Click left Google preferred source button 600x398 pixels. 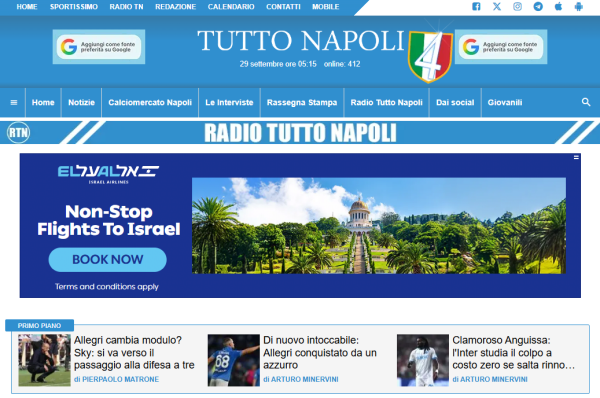99,47
